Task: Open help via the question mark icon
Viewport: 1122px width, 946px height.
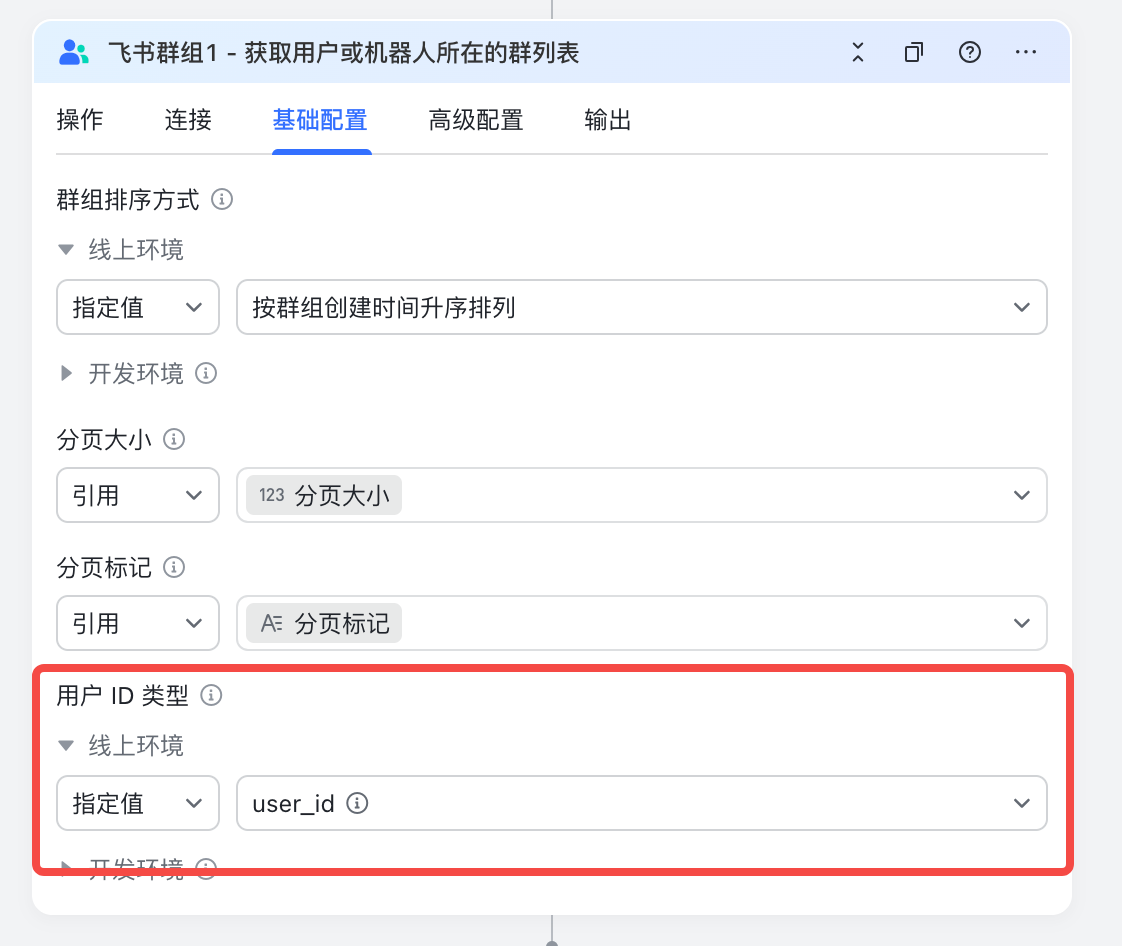Action: [x=970, y=52]
